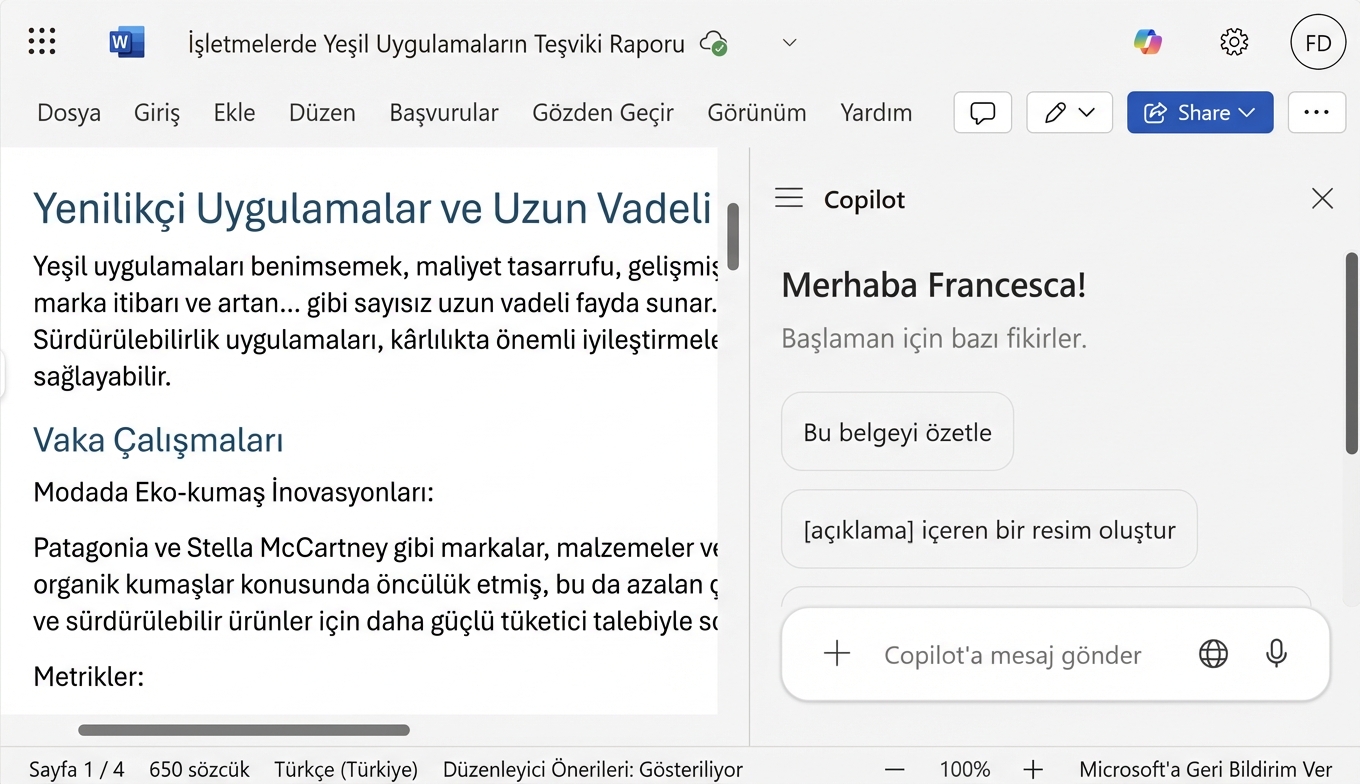Open the Settings gear
1360x784 pixels.
pyautogui.click(x=1234, y=41)
